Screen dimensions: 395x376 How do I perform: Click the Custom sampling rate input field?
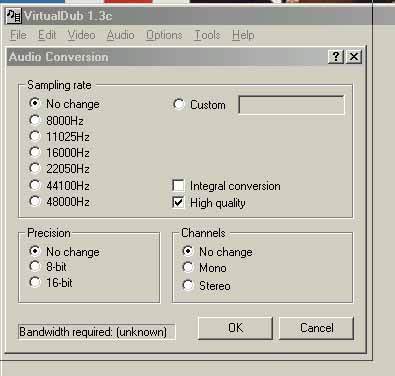point(292,105)
